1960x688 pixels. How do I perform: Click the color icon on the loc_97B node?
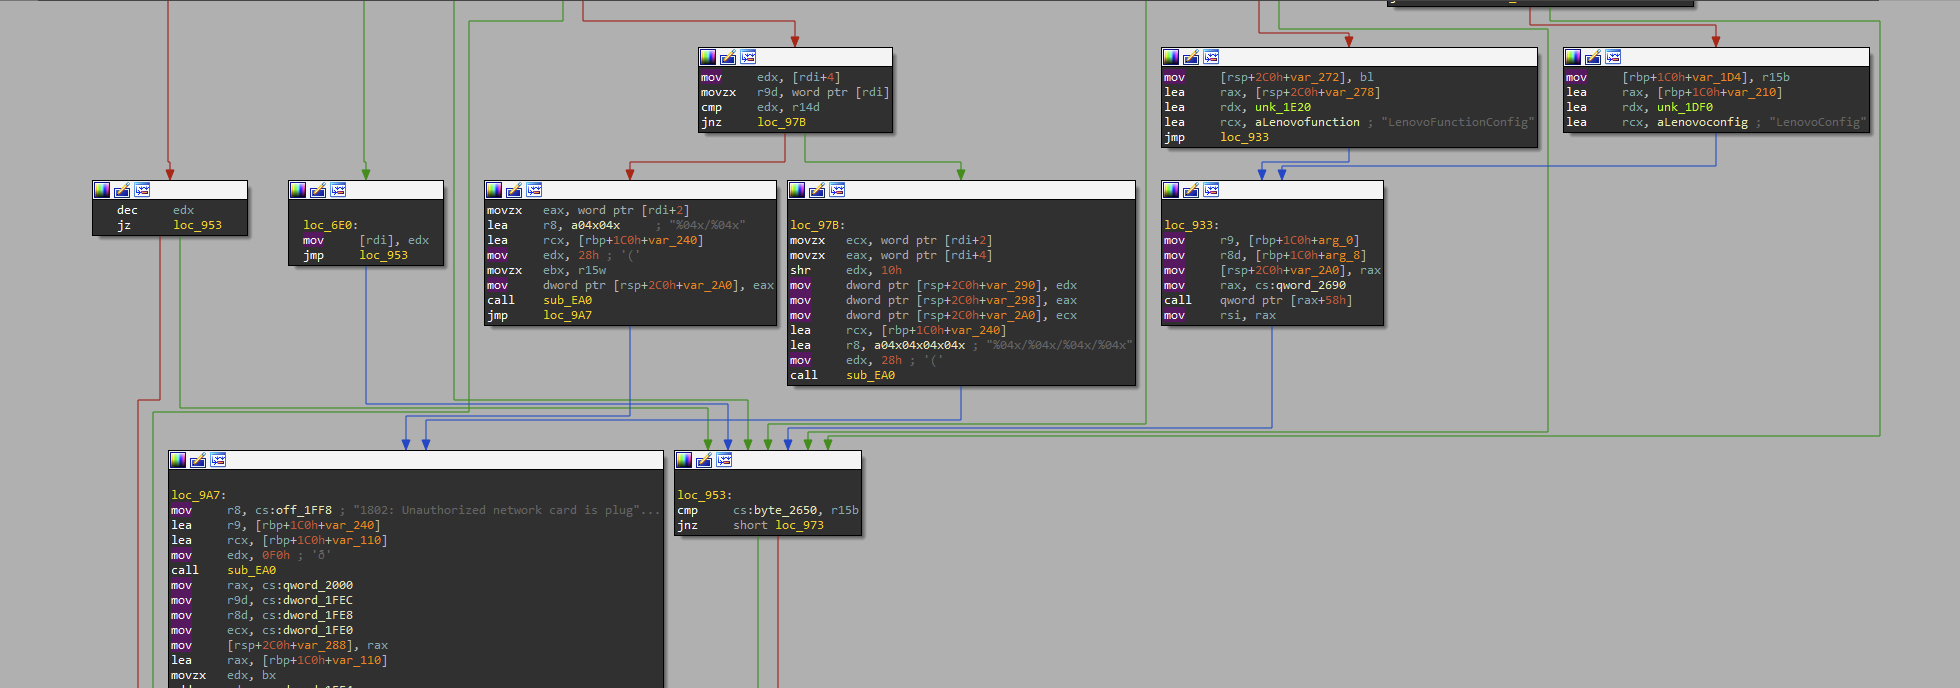click(x=797, y=190)
